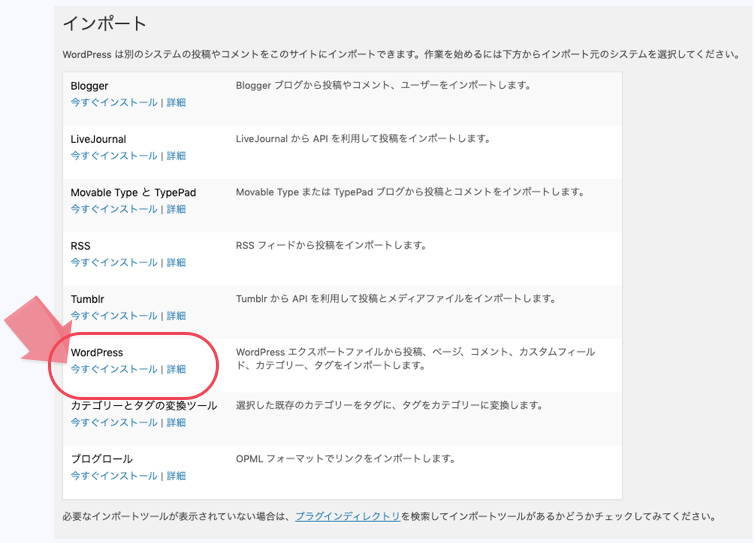
Task: Click the Movable Type と TypePad name
Action: [133, 193]
